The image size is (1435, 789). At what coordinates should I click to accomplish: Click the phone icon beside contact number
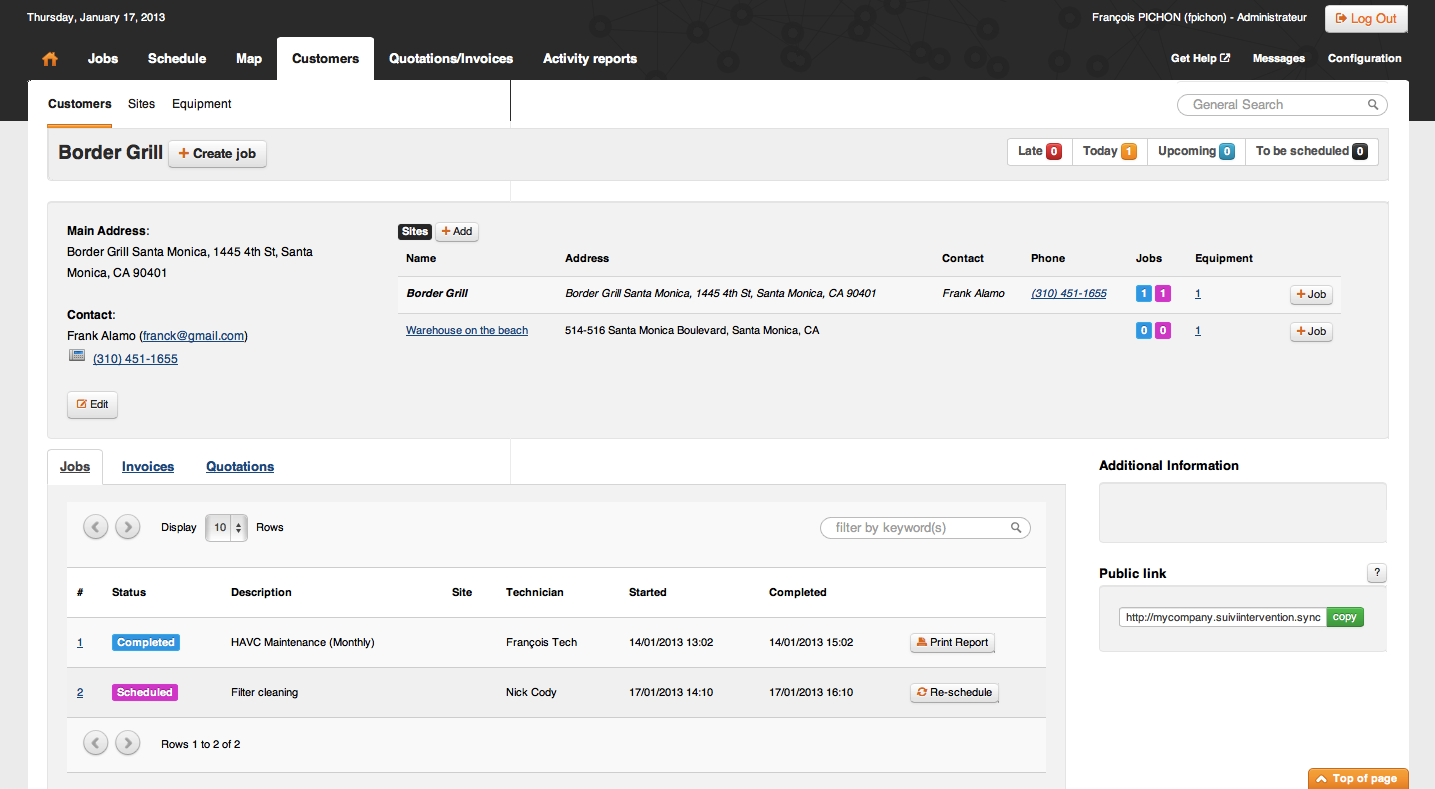(x=77, y=356)
